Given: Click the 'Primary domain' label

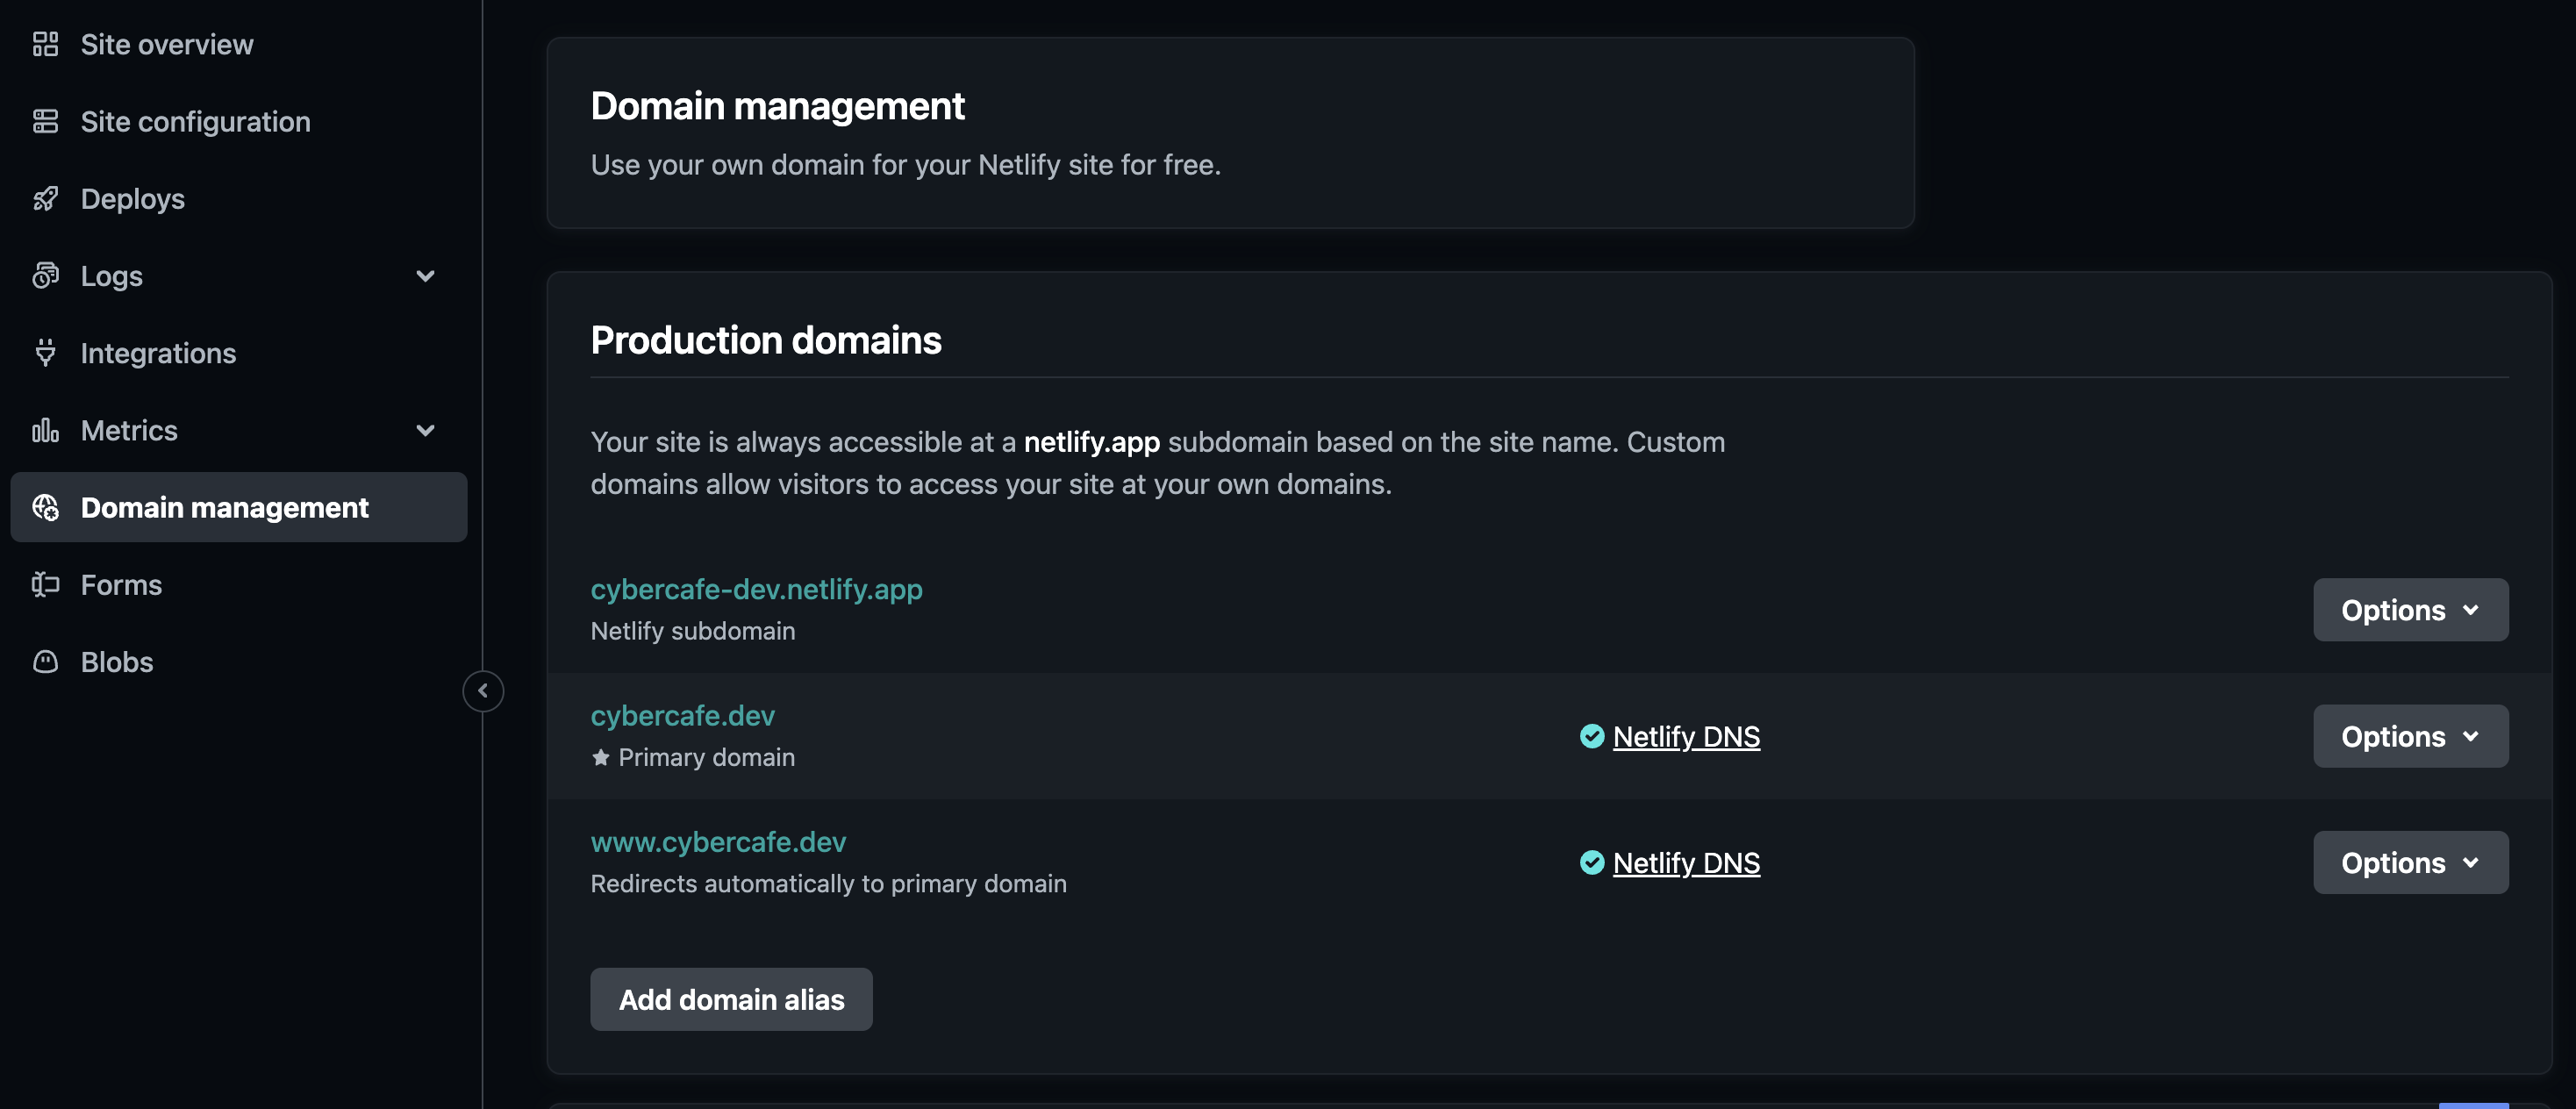Looking at the screenshot, I should click(x=706, y=757).
